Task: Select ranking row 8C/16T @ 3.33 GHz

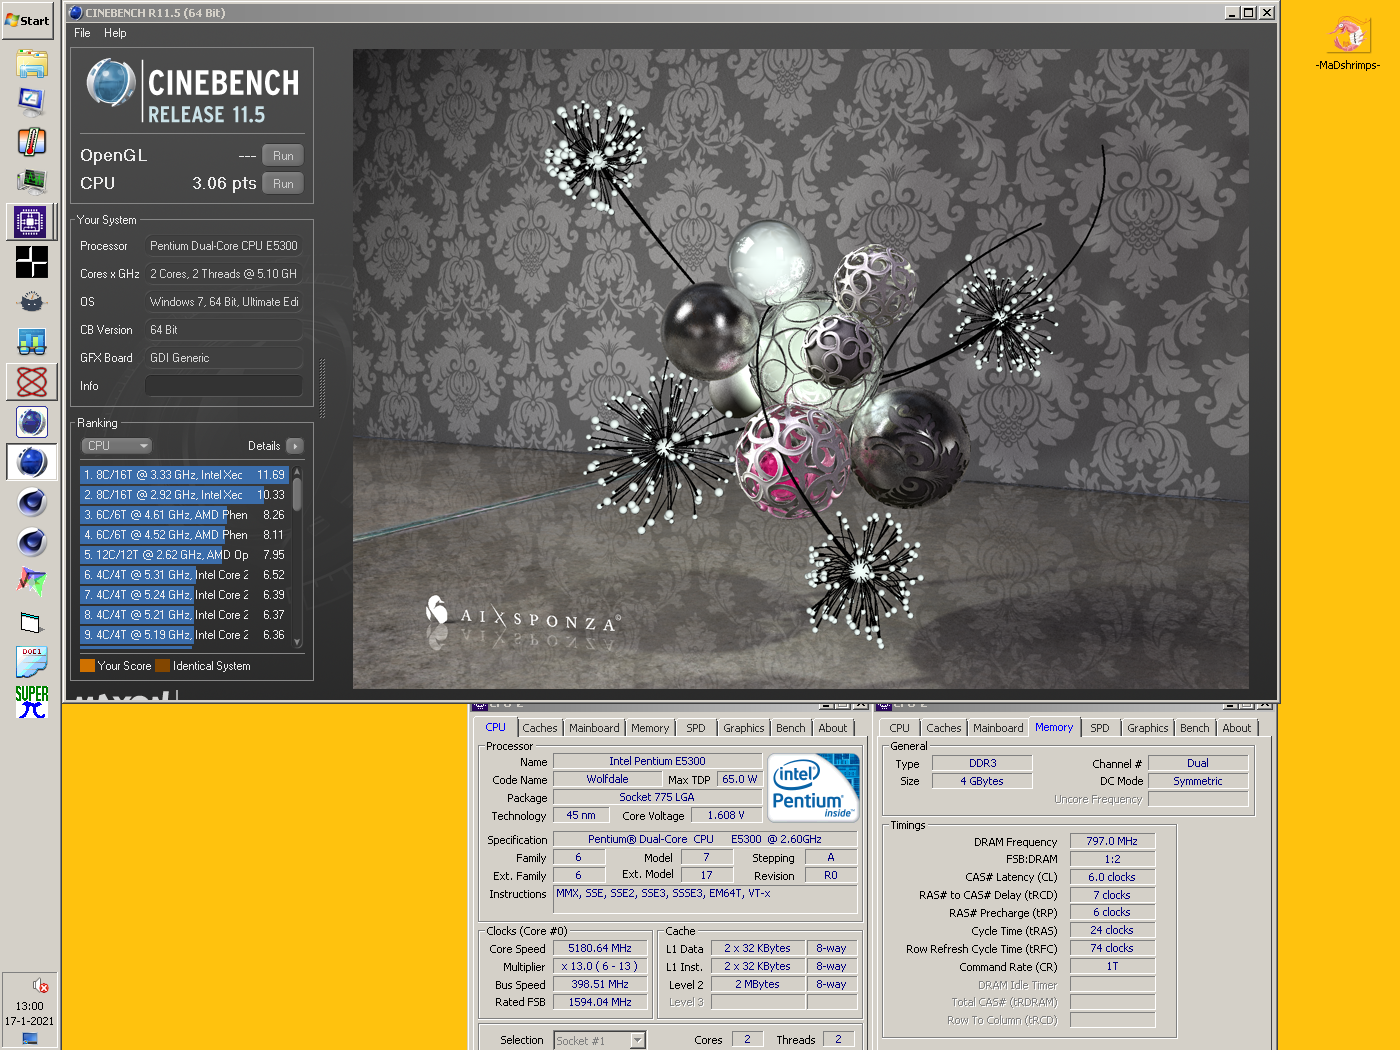Action: [184, 475]
